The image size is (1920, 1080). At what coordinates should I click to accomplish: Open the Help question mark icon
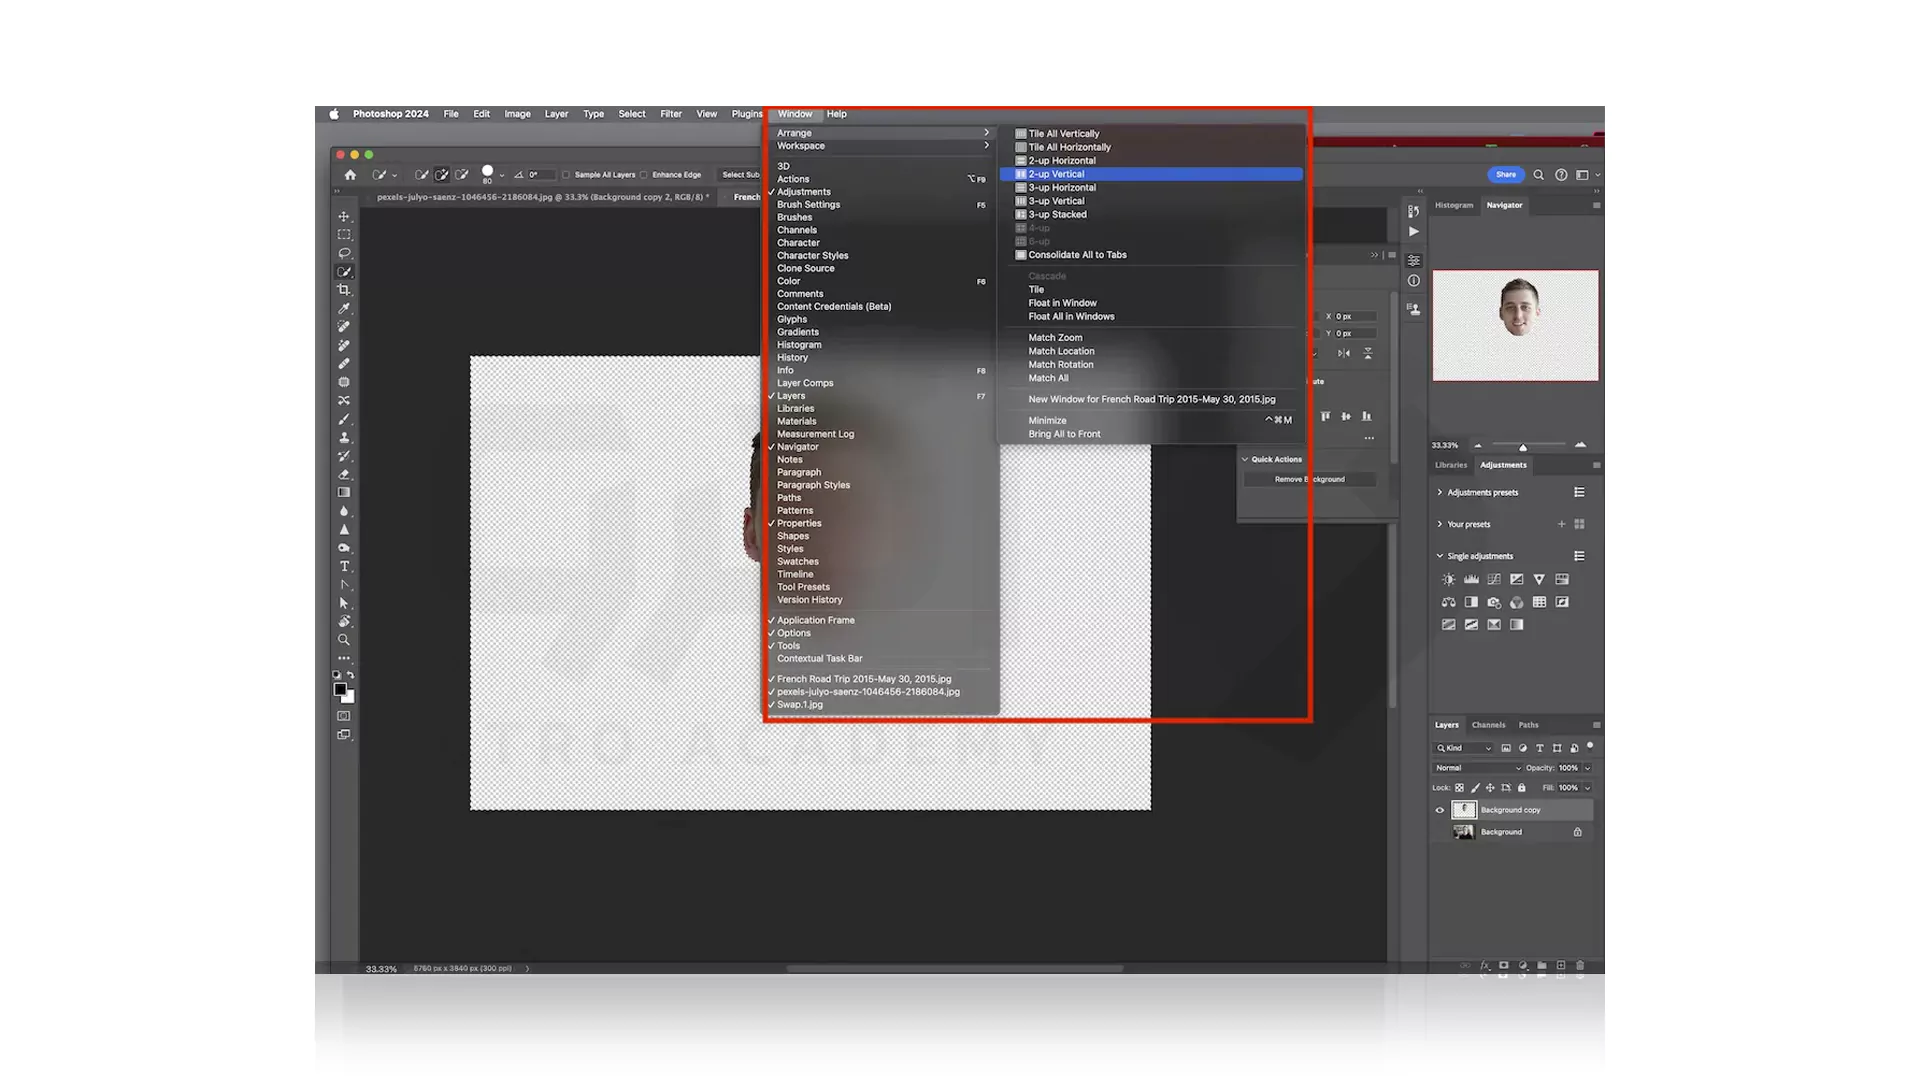(x=1561, y=175)
